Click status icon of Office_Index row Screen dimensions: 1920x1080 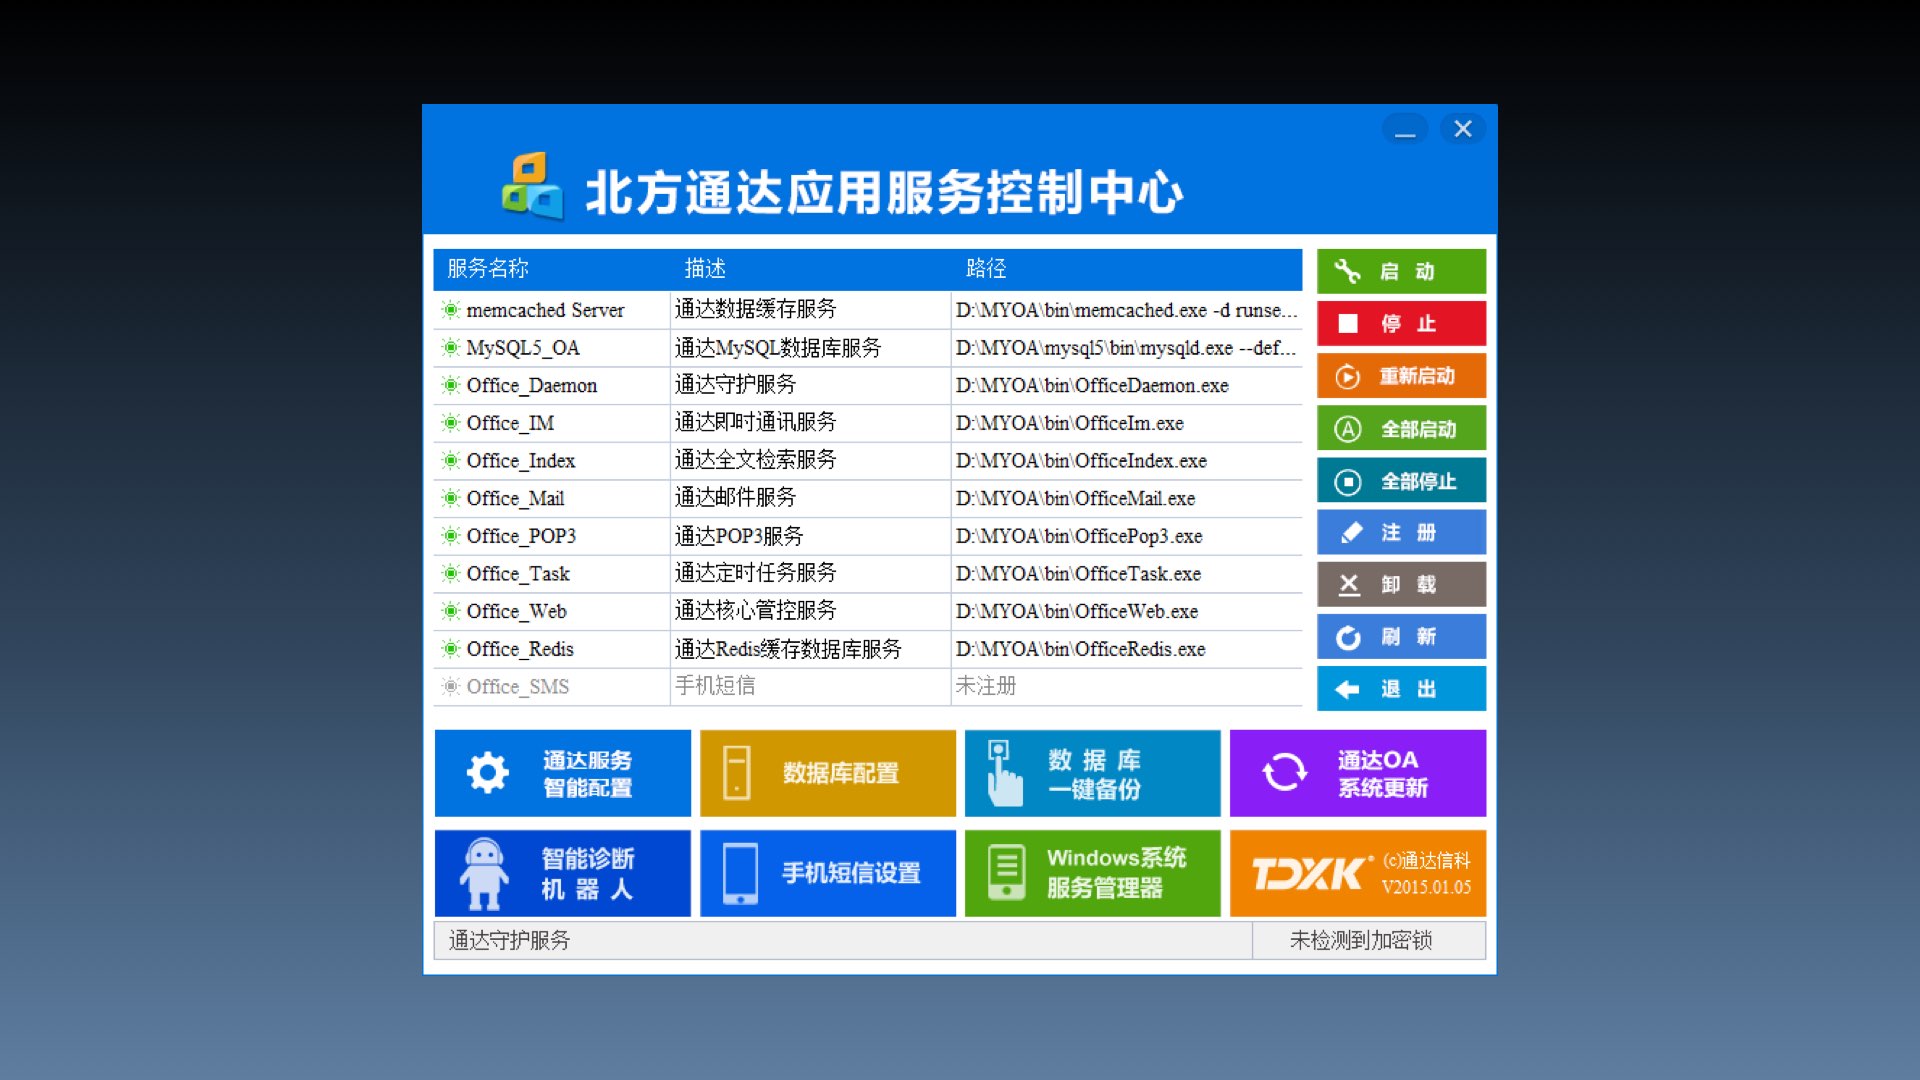coord(451,461)
